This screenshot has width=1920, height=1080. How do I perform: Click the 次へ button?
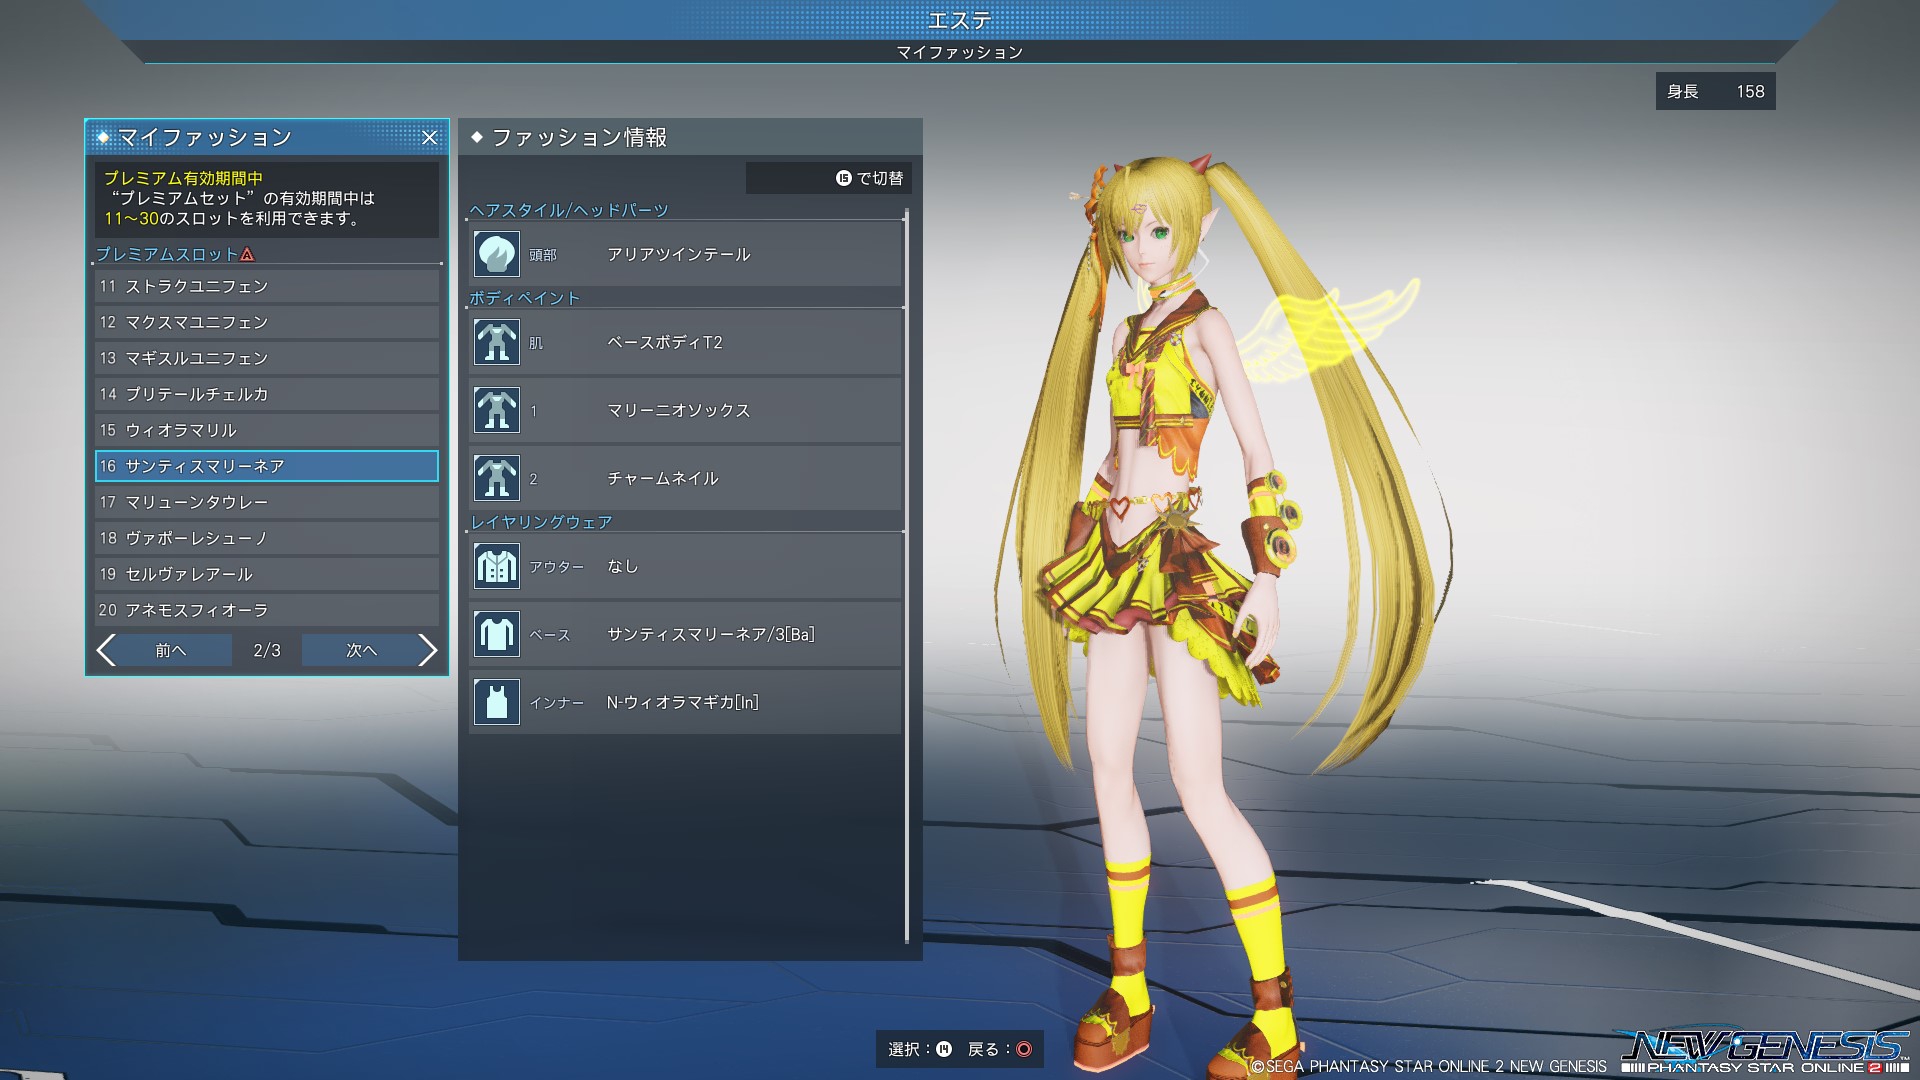(361, 650)
